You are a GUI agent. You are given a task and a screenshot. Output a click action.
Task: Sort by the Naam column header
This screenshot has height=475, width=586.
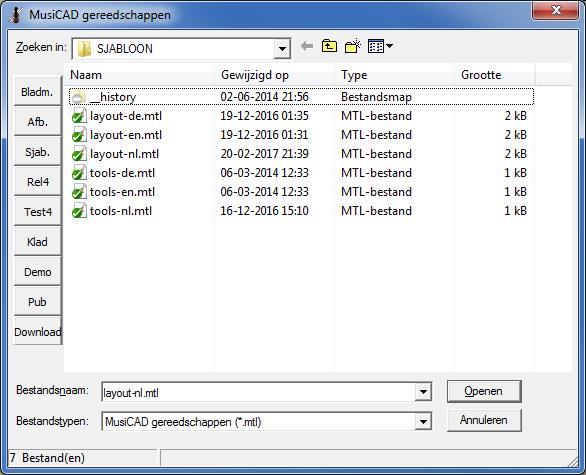(x=139, y=75)
